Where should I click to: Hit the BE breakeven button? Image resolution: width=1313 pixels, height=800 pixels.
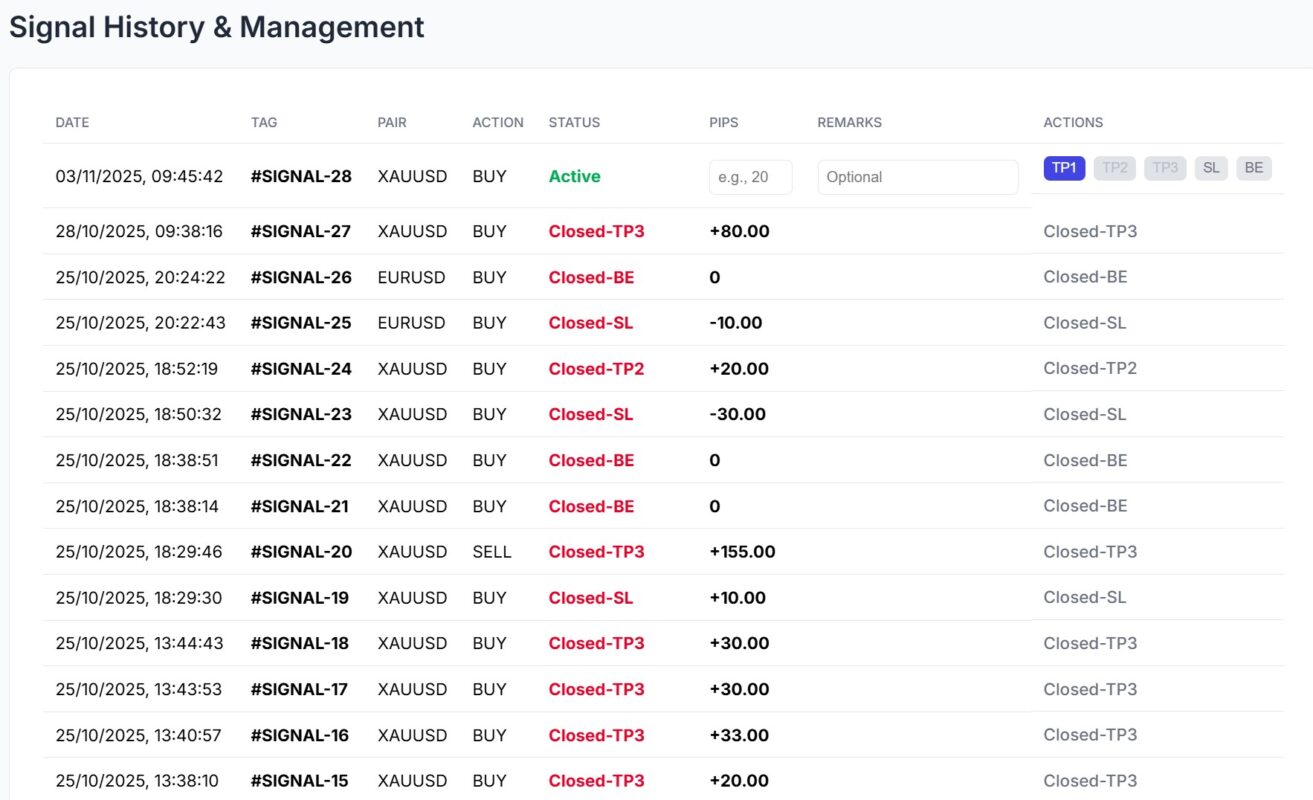[1253, 168]
